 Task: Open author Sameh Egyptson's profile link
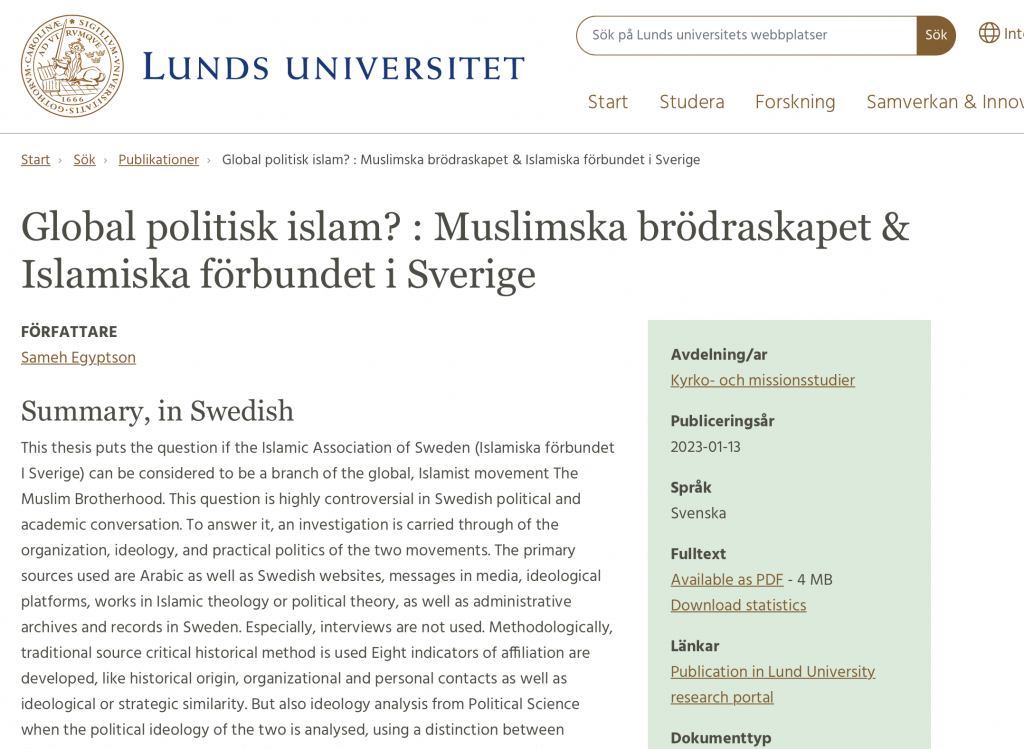[x=78, y=358]
